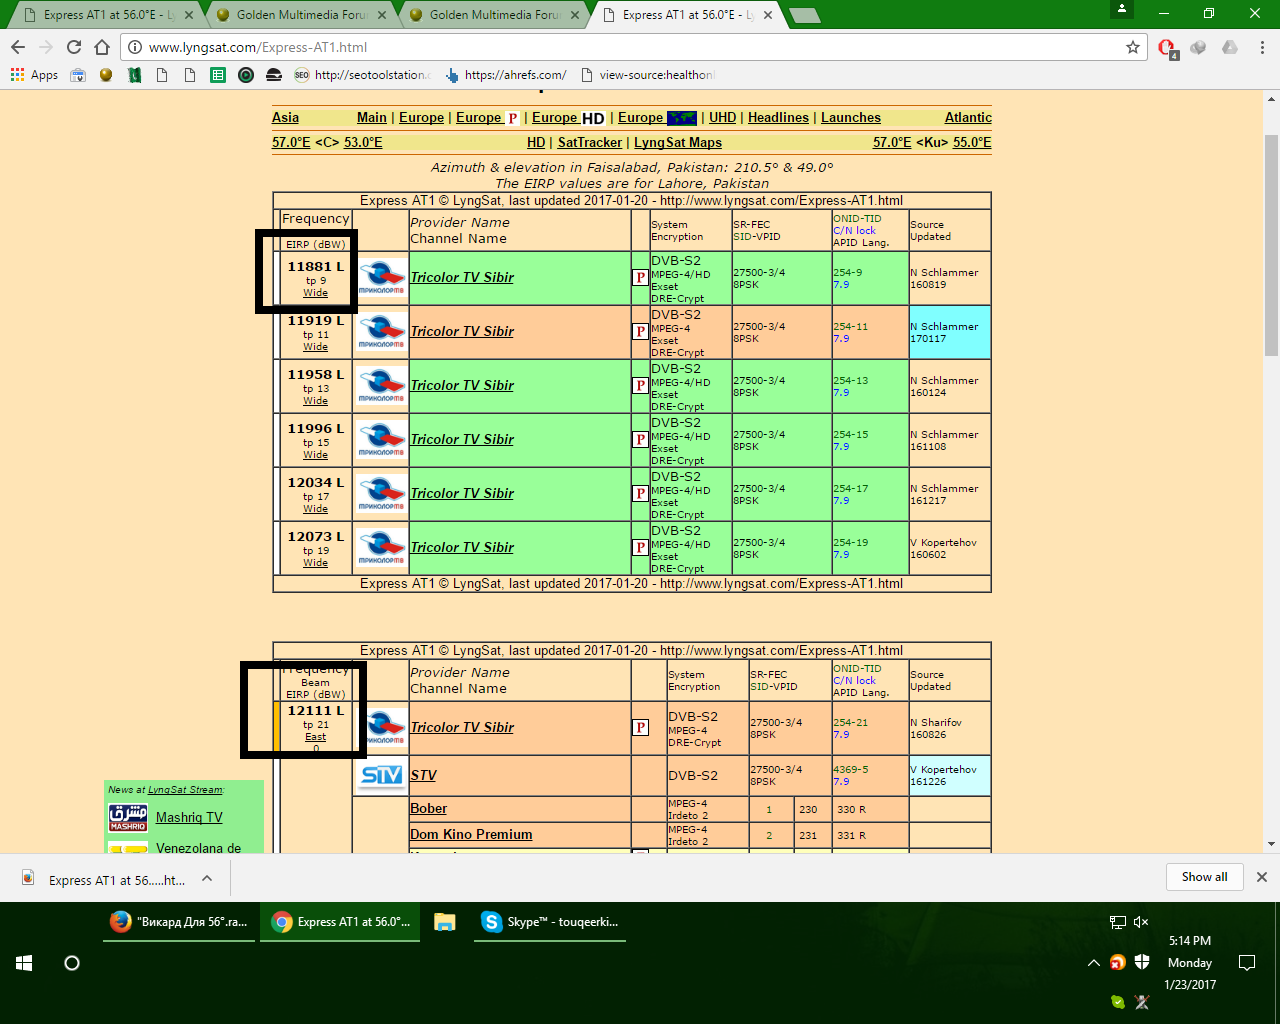Click the P pay icon in 11919 L row
1280x1024 pixels.
click(640, 332)
